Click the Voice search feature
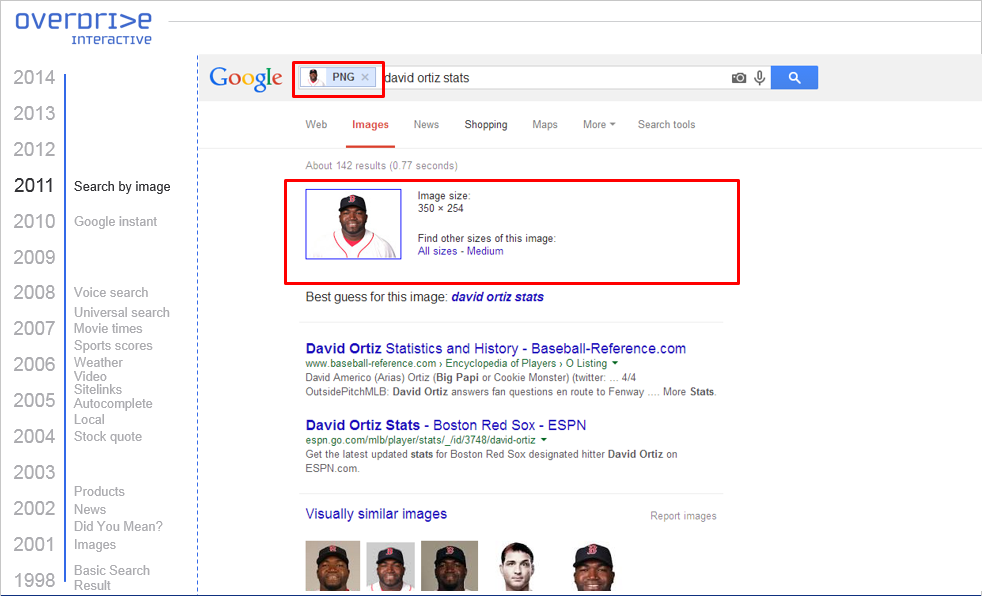This screenshot has height=596, width=982. tap(111, 292)
